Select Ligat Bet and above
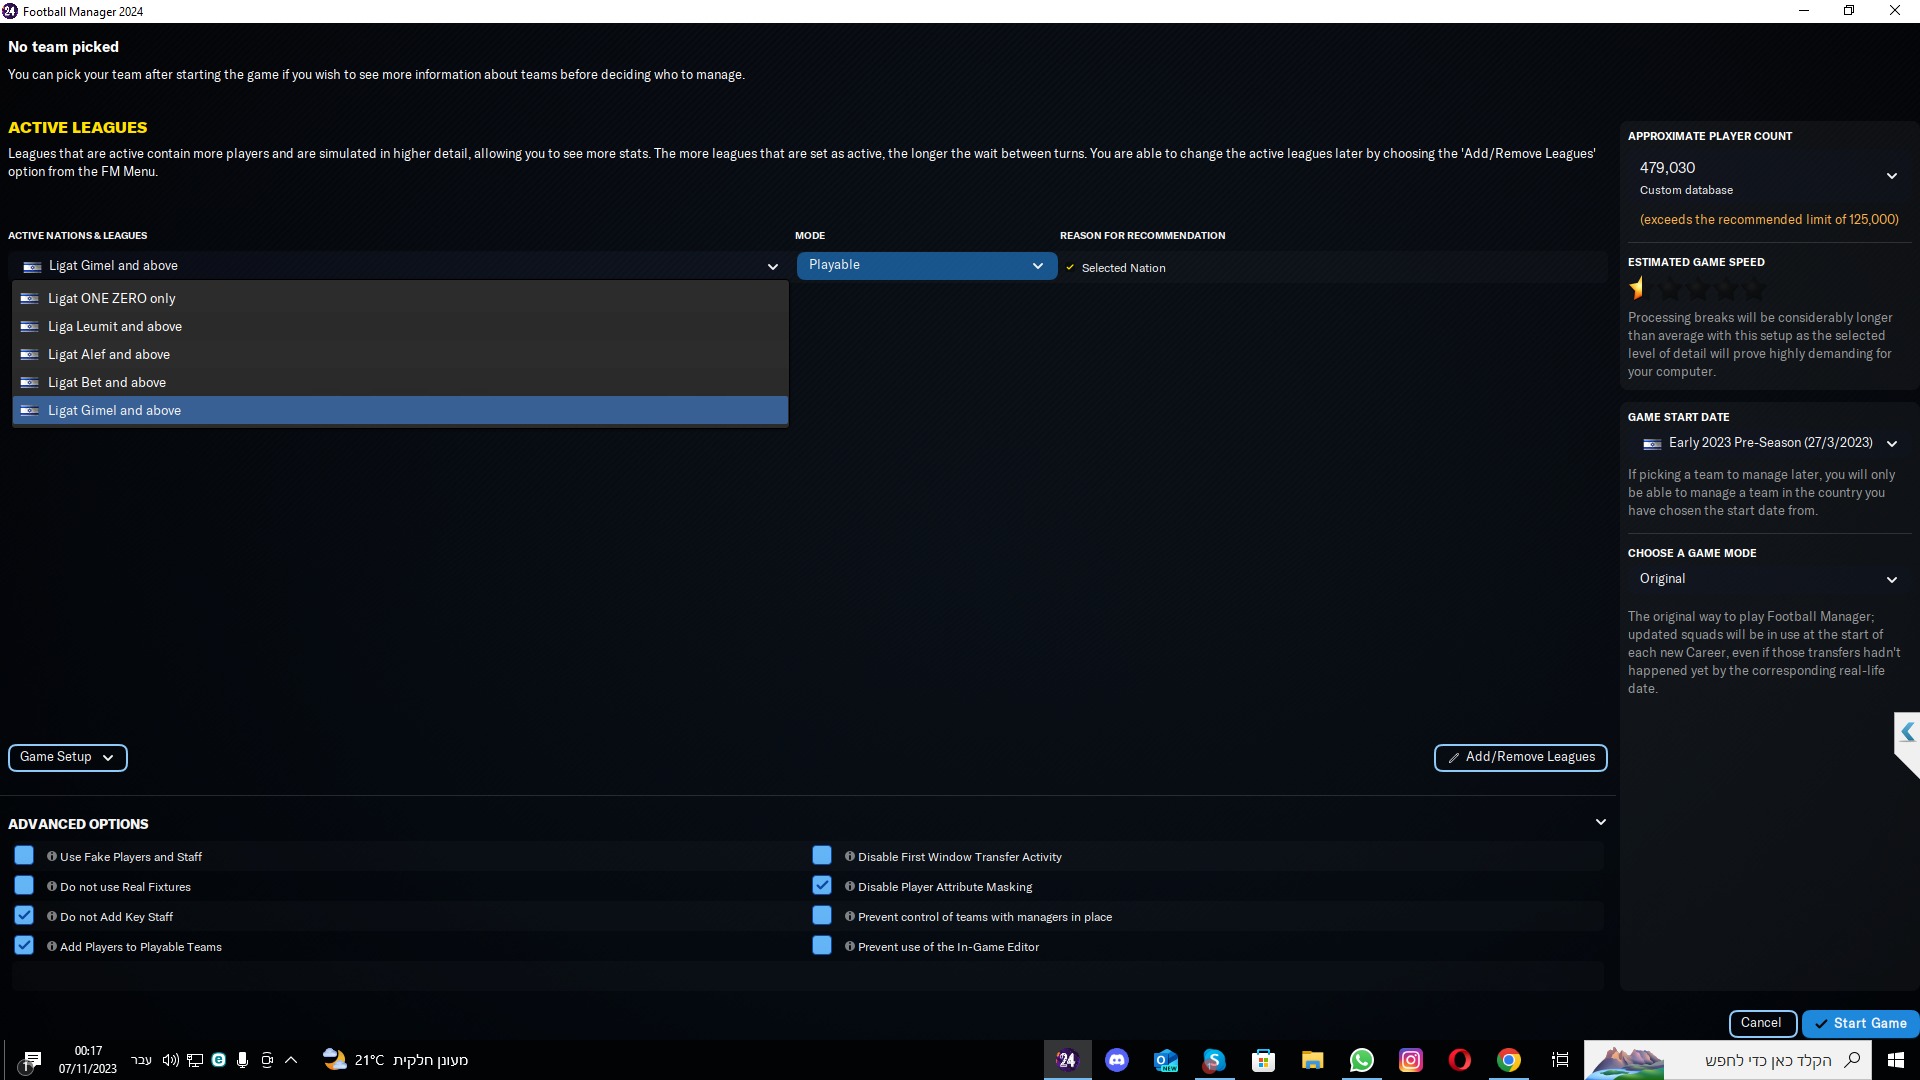The image size is (1920, 1080). pos(400,382)
